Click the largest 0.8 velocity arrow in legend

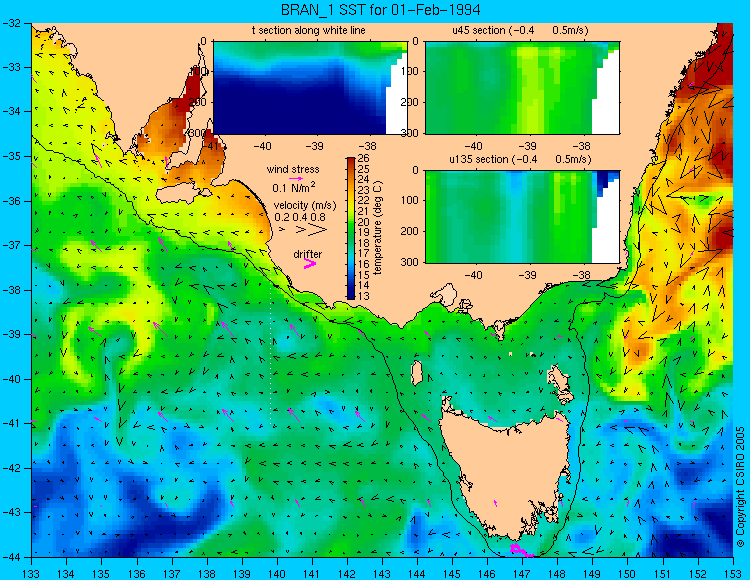[318, 230]
